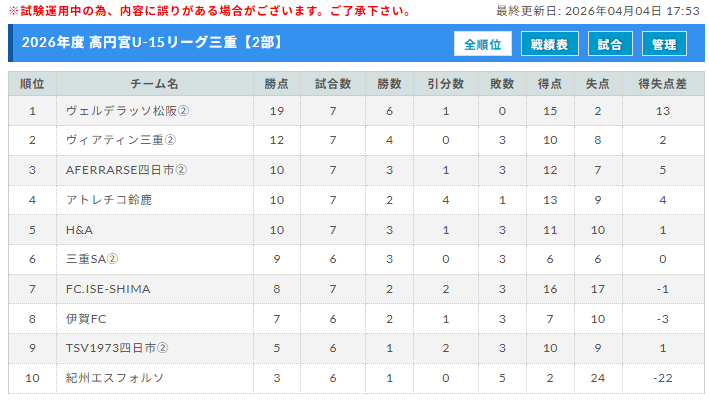Open the 試合 tab
The width and height of the screenshot is (709, 401).
click(x=609, y=45)
